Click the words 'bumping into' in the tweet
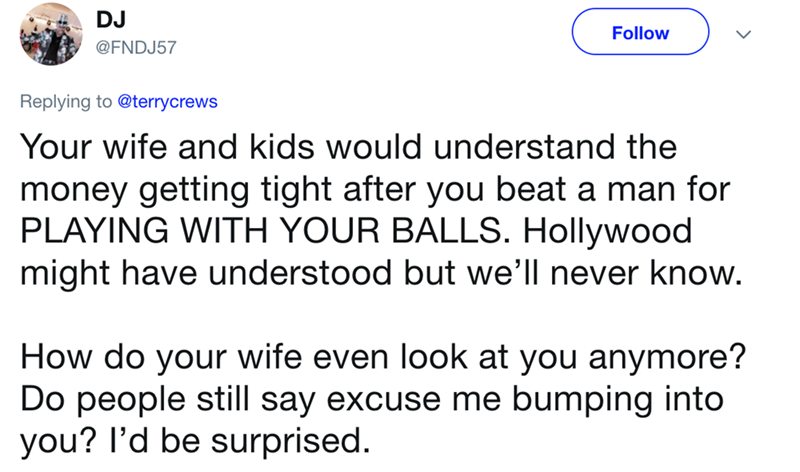The width and height of the screenshot is (800, 472). [x=629, y=396]
